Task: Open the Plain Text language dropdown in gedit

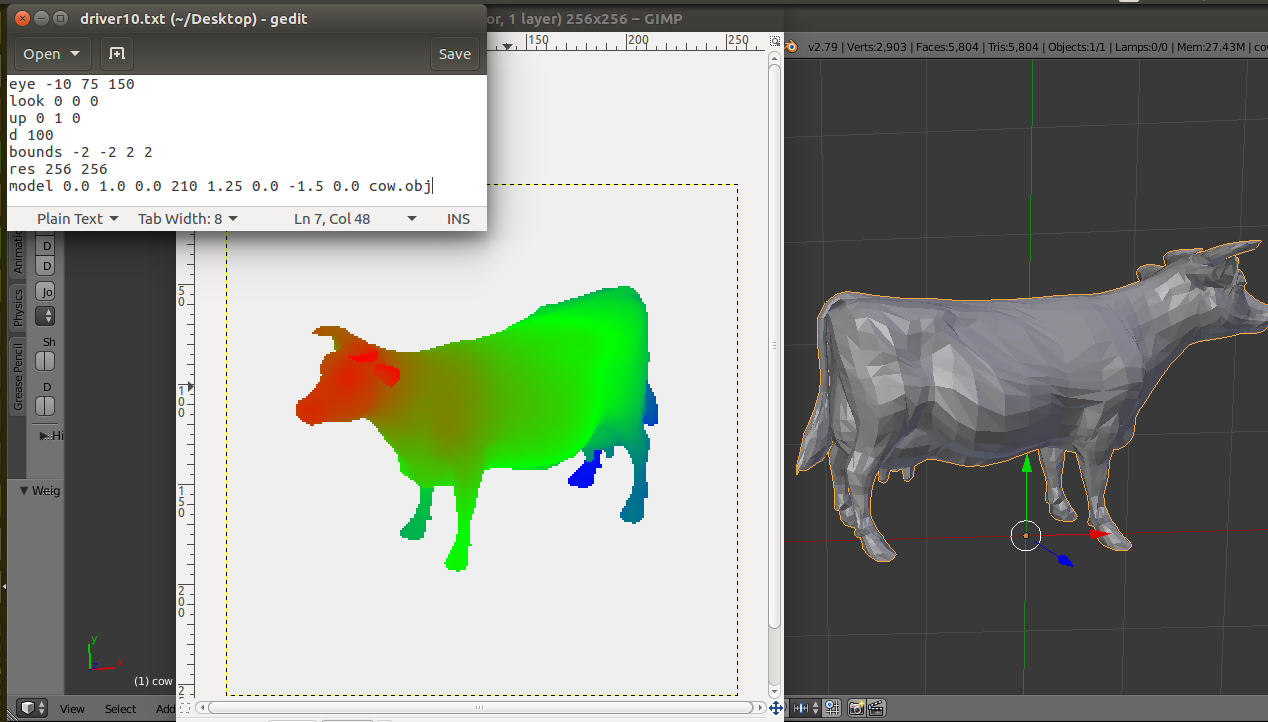Action: tap(77, 218)
